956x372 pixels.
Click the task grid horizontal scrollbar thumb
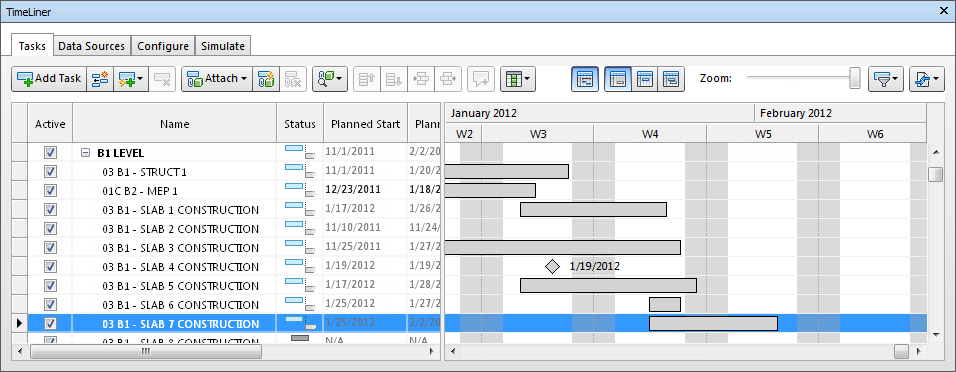click(x=146, y=352)
